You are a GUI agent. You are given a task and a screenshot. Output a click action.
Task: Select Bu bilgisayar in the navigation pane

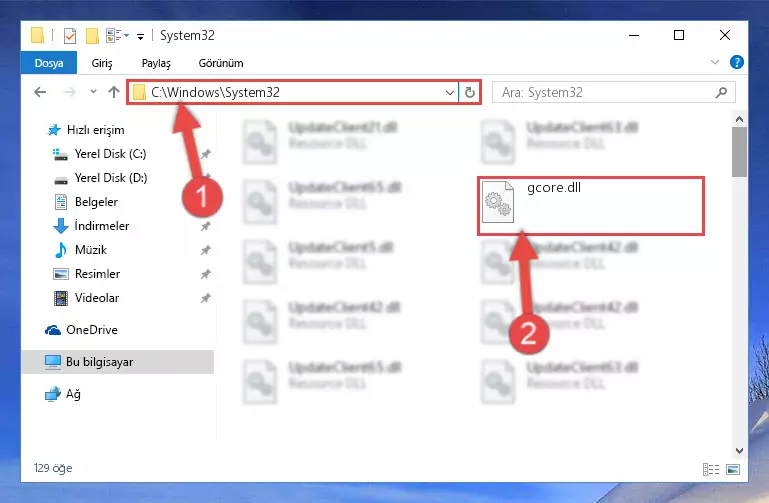[118, 362]
